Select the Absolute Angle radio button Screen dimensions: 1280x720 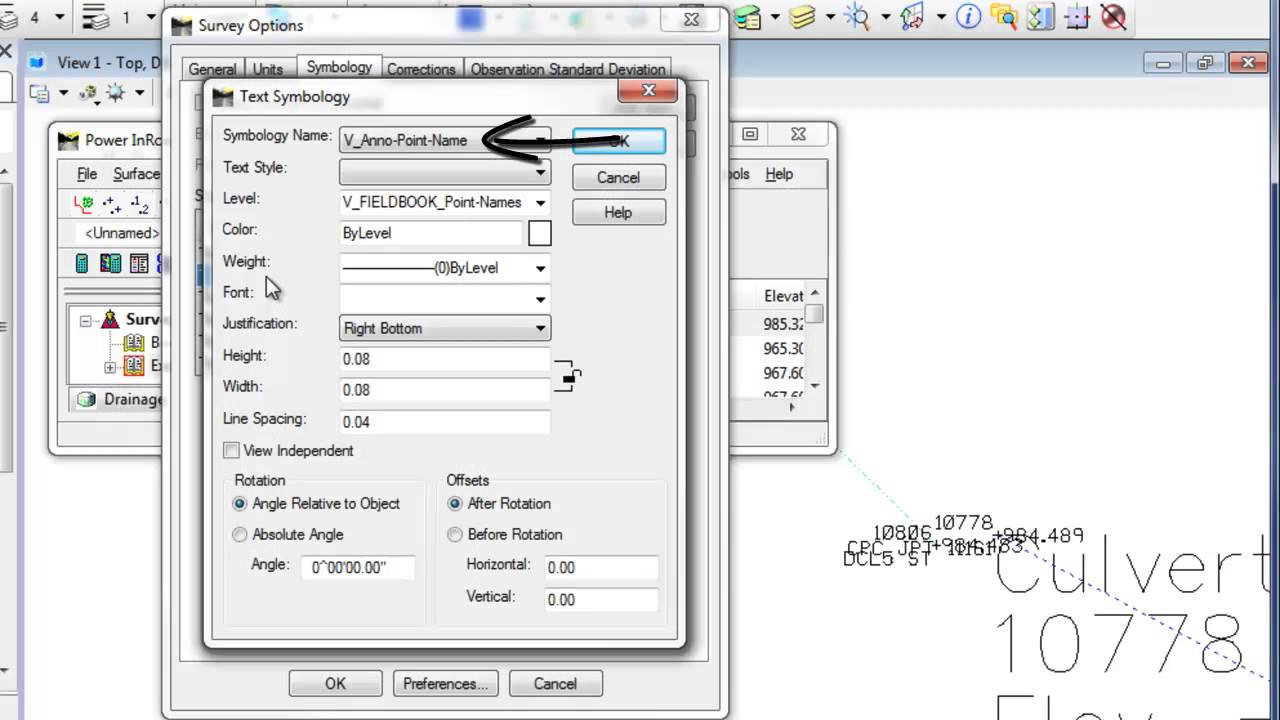point(240,535)
